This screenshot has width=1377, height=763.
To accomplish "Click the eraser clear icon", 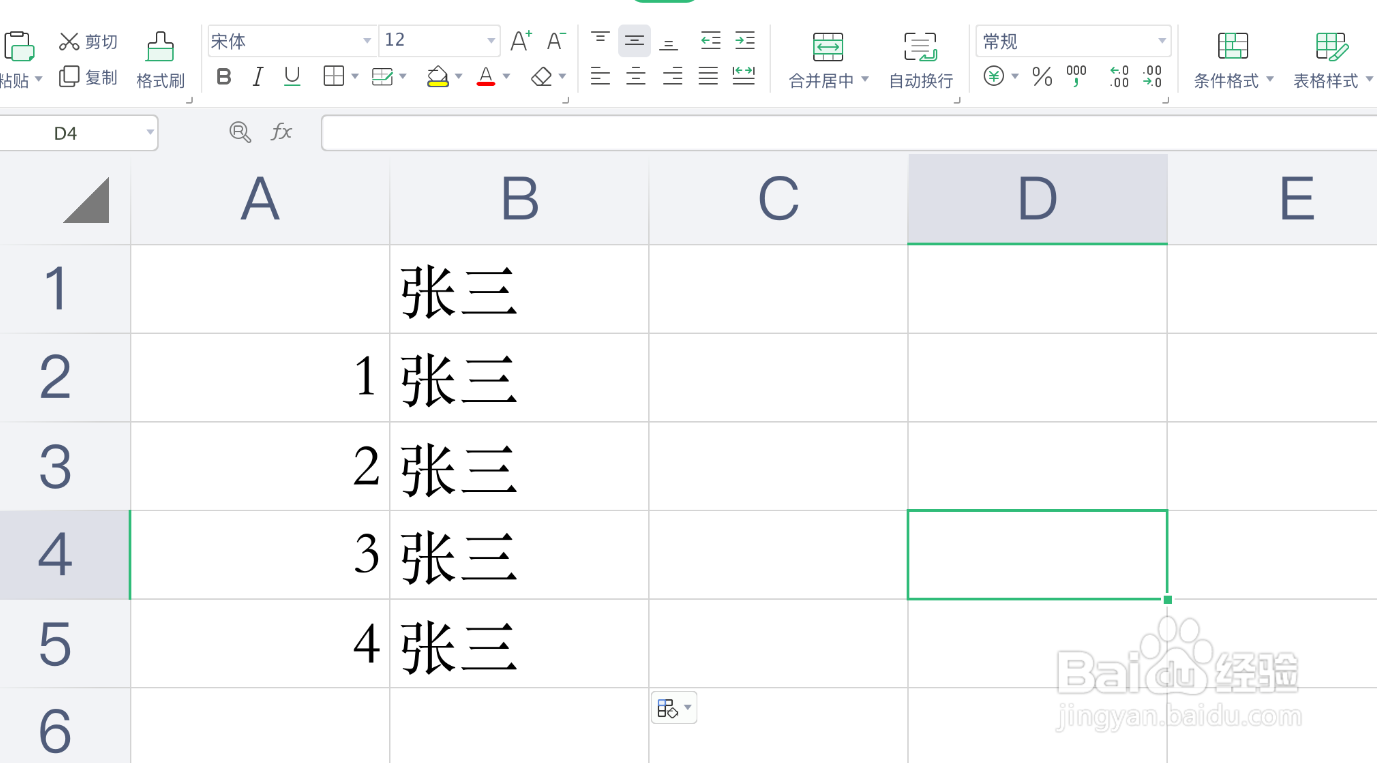I will (x=542, y=77).
